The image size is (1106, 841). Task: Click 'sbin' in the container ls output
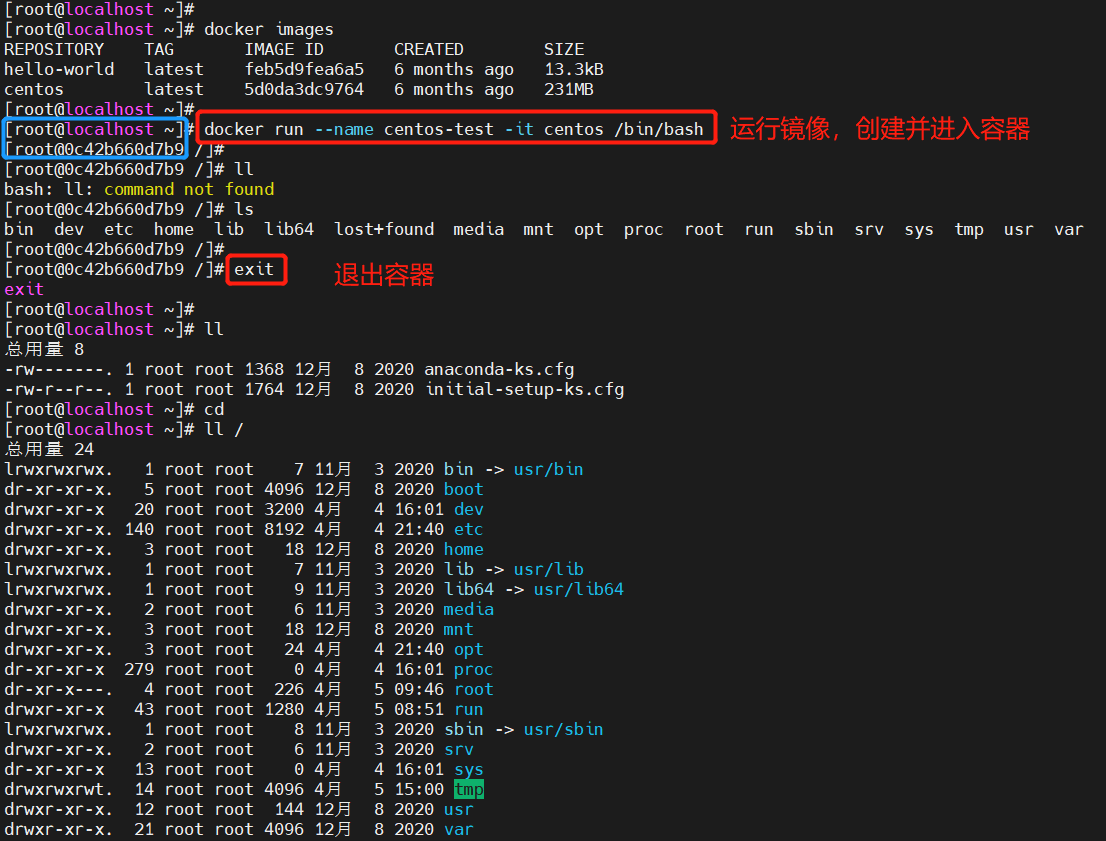click(x=814, y=229)
